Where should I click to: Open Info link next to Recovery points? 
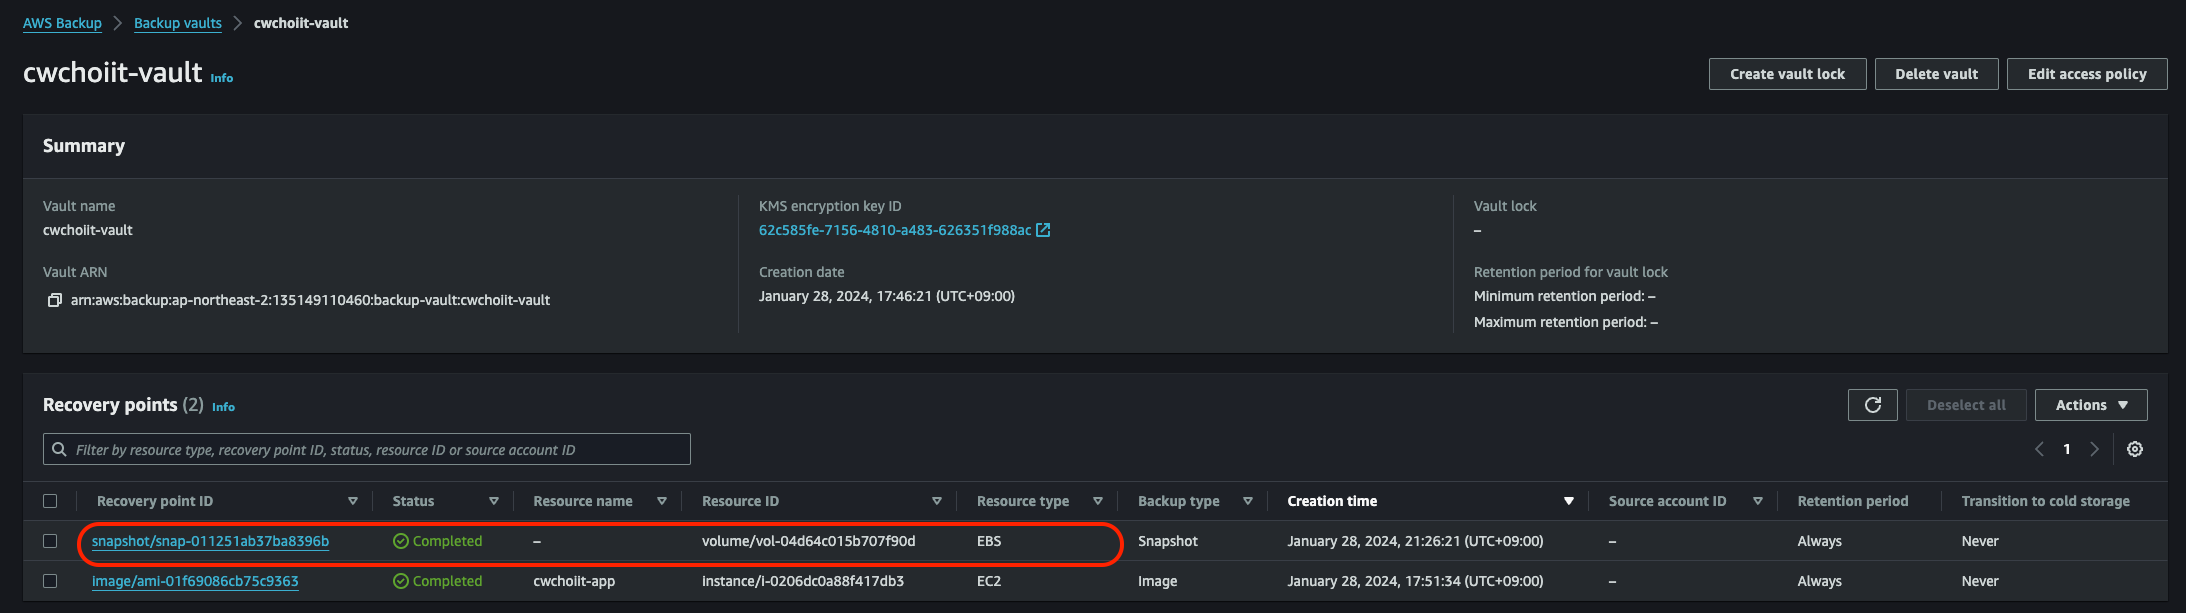click(x=223, y=407)
